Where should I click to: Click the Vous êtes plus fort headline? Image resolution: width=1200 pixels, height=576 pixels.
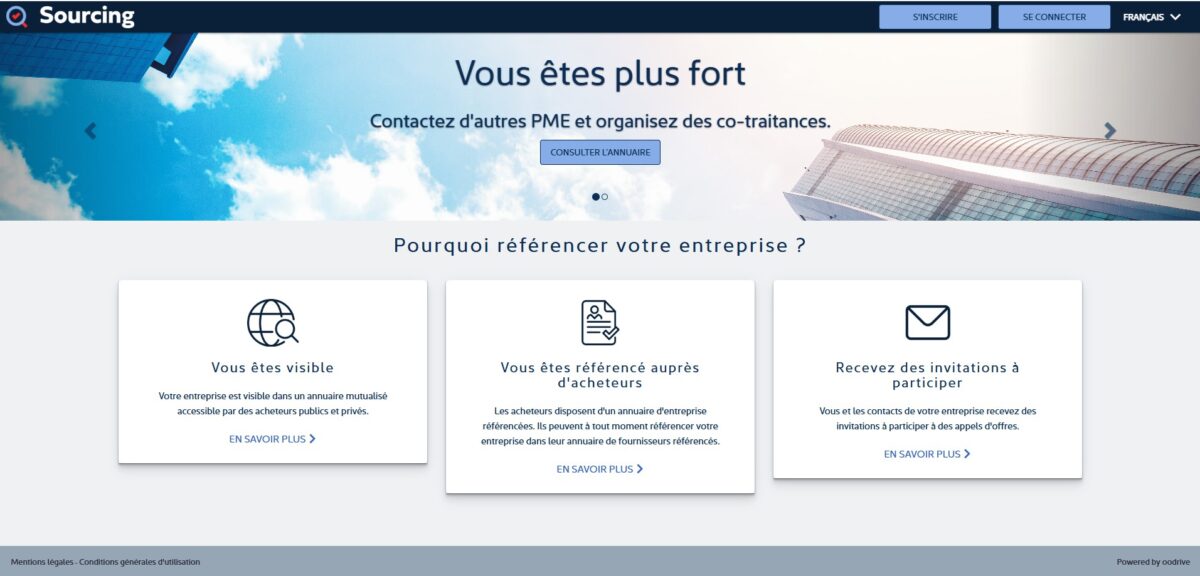(x=600, y=73)
